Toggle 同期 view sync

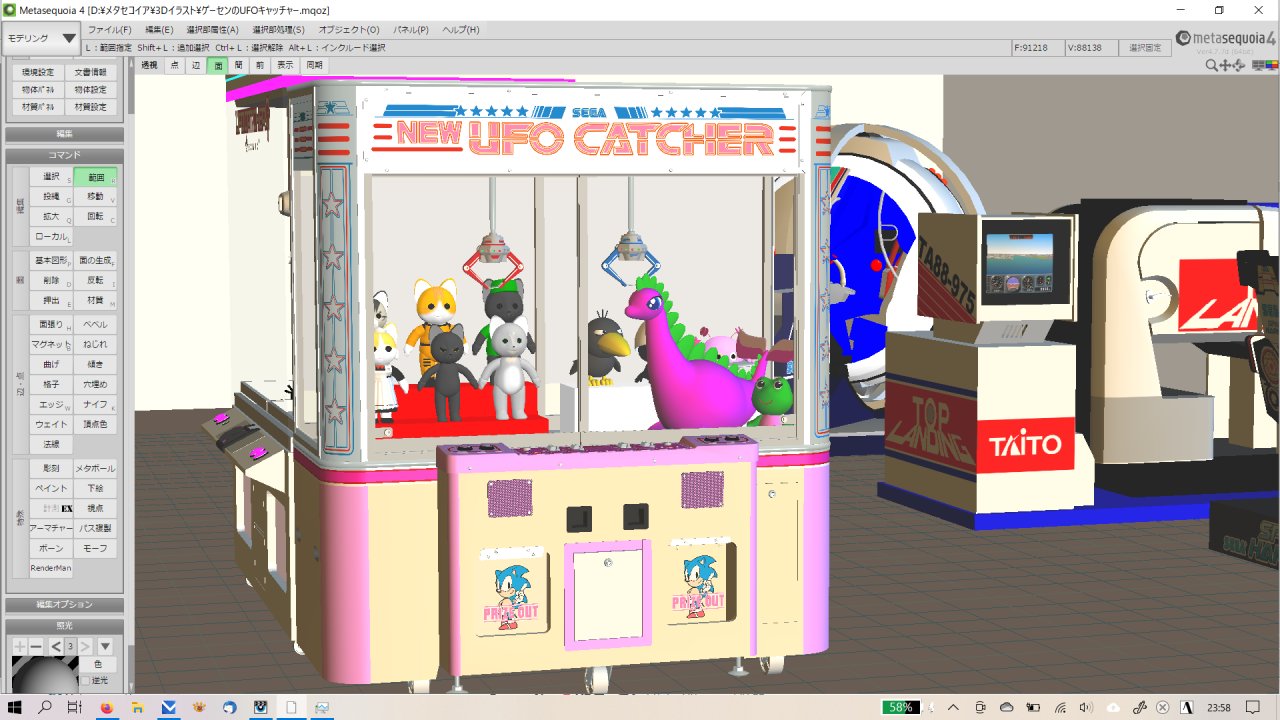click(315, 65)
